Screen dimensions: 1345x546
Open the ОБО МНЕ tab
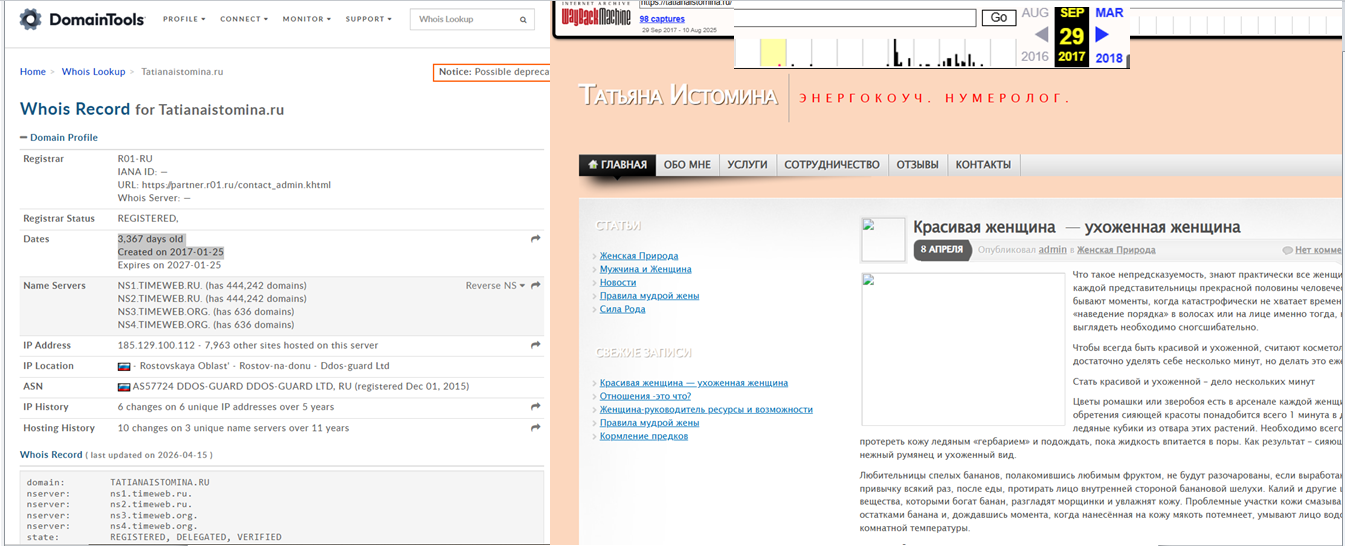point(687,164)
